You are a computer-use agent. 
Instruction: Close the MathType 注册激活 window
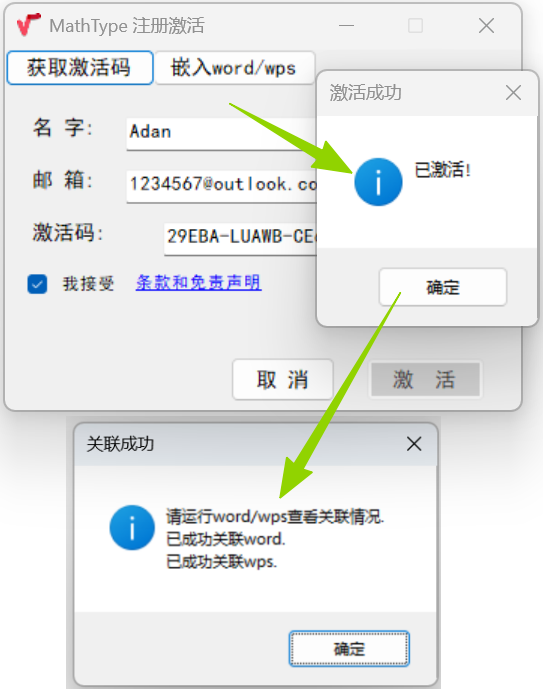click(486, 26)
